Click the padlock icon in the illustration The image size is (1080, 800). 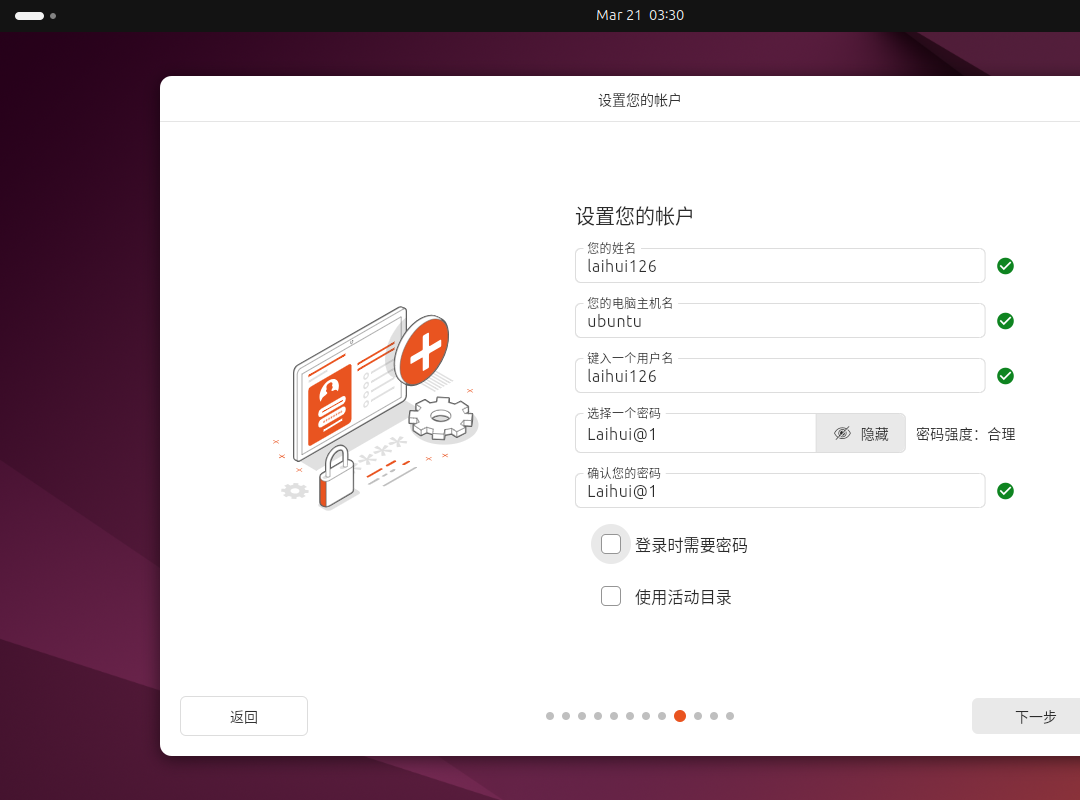point(335,478)
